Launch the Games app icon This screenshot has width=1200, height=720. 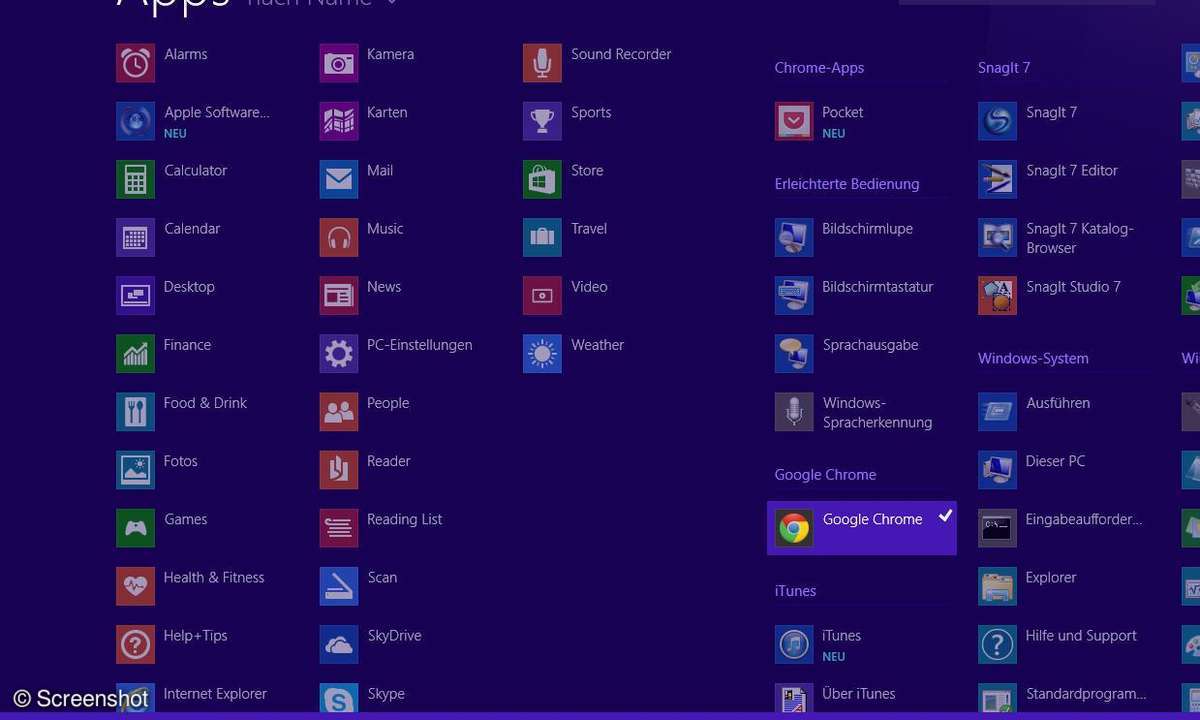[135, 527]
